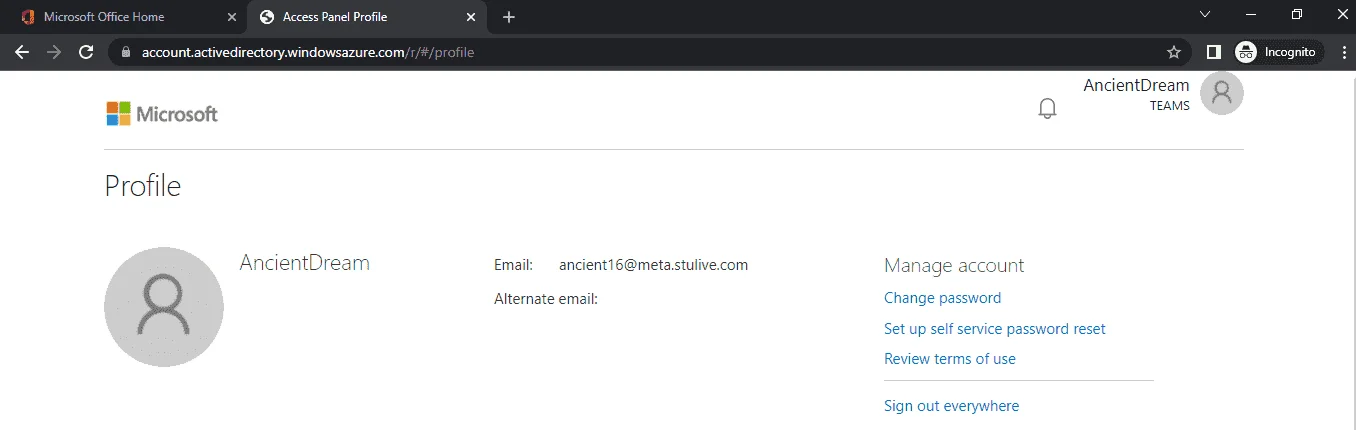Image resolution: width=1356 pixels, height=430 pixels.
Task: Open Review terms of use link
Action: 950,359
